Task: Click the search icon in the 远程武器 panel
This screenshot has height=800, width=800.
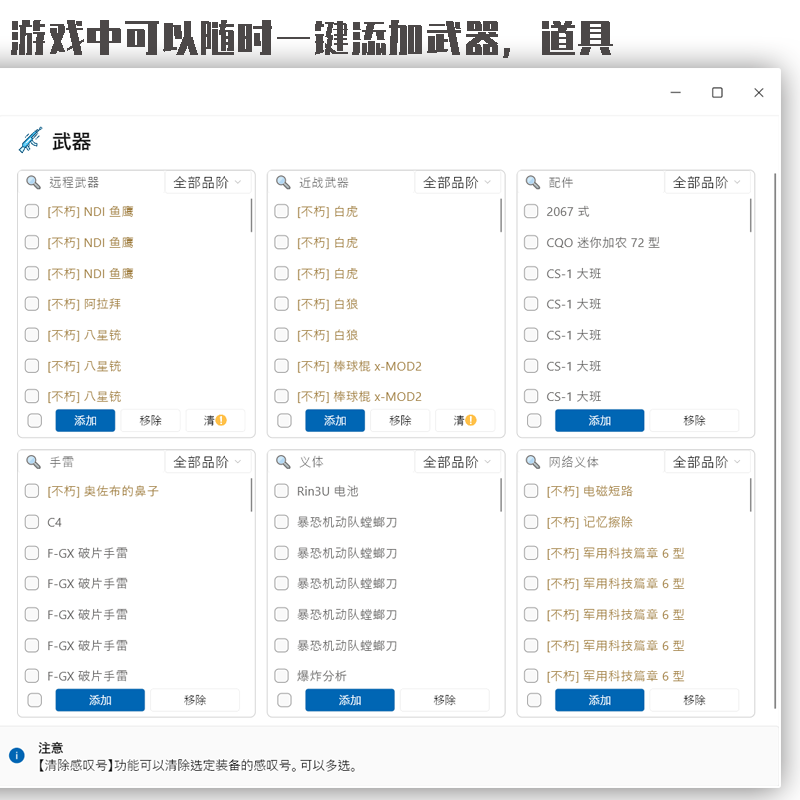Action: pyautogui.click(x=31, y=182)
